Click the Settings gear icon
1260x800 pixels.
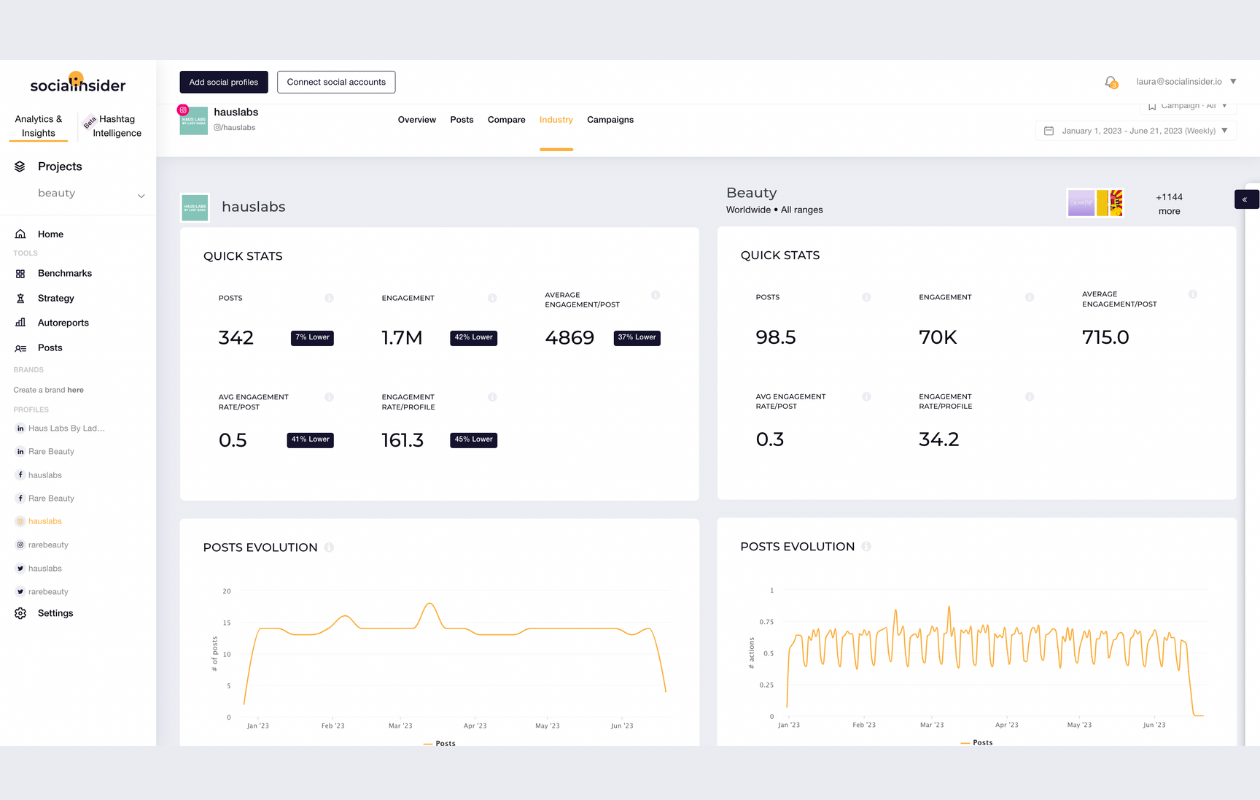pos(20,613)
